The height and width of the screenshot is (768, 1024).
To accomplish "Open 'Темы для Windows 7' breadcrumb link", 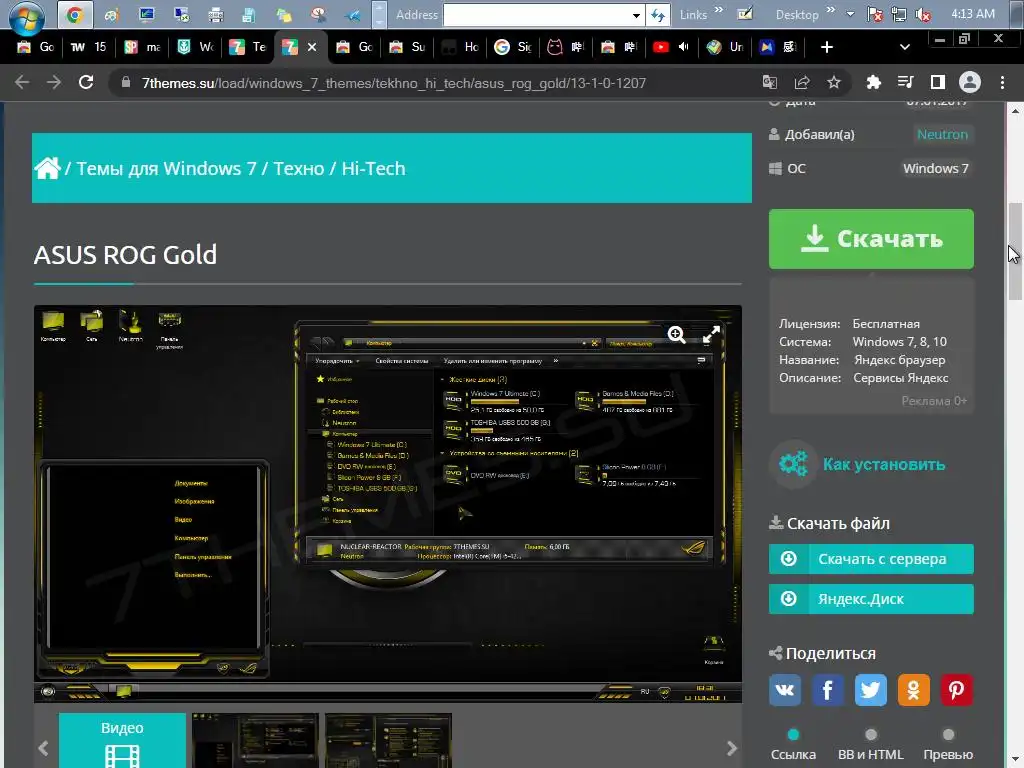I will 167,168.
